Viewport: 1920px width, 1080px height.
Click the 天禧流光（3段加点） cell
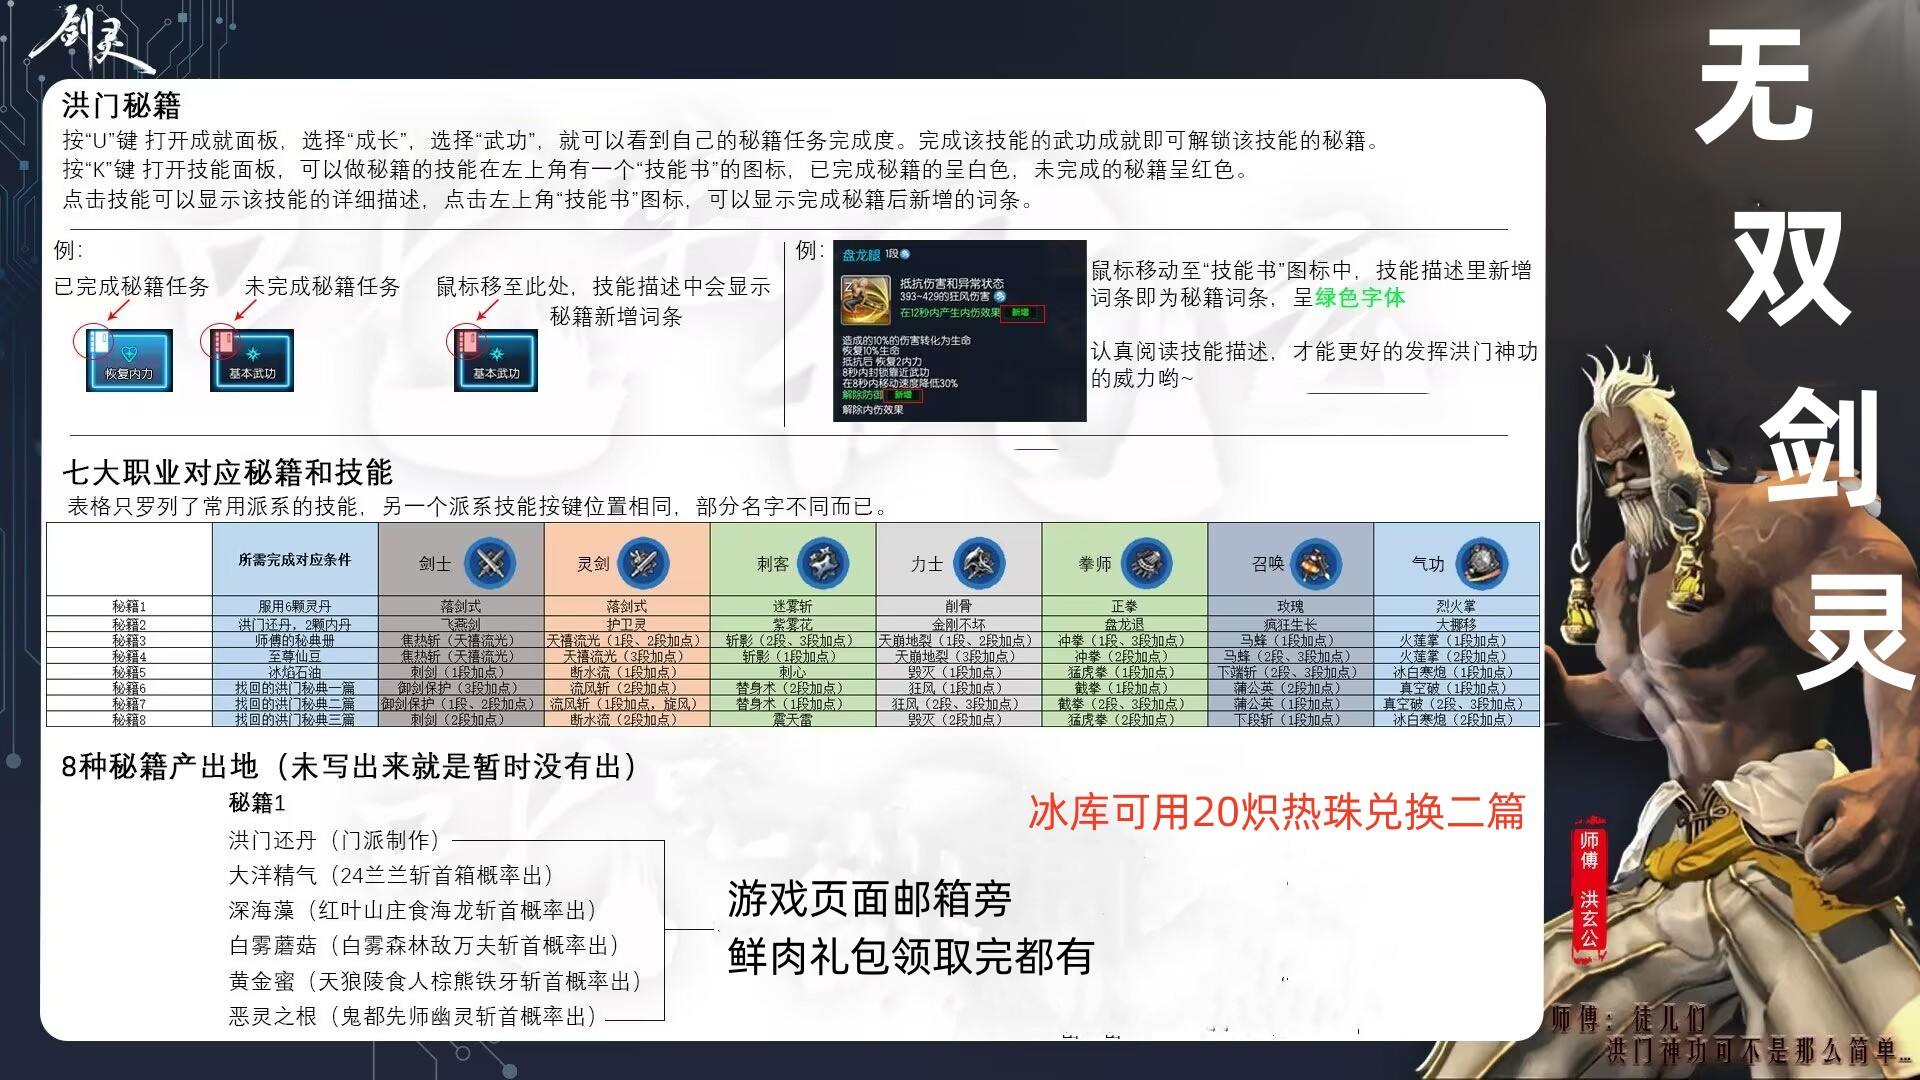627,656
